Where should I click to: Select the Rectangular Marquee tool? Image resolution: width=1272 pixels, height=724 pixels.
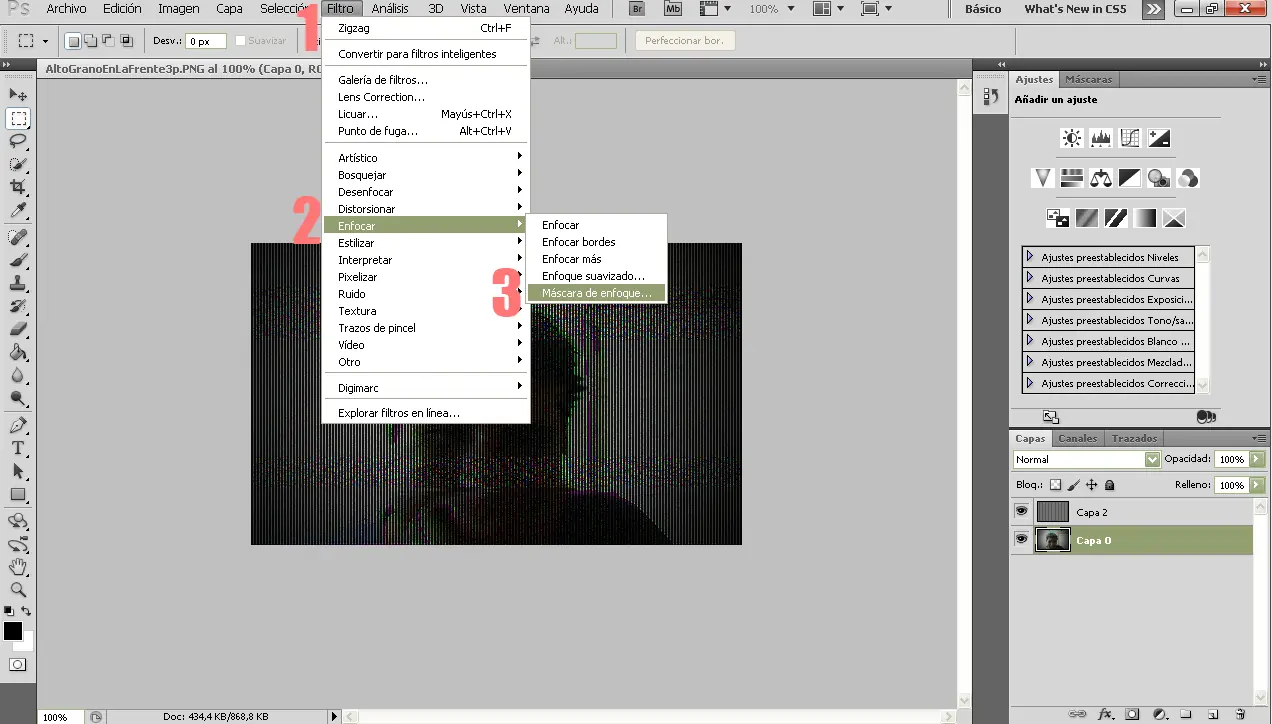18,118
